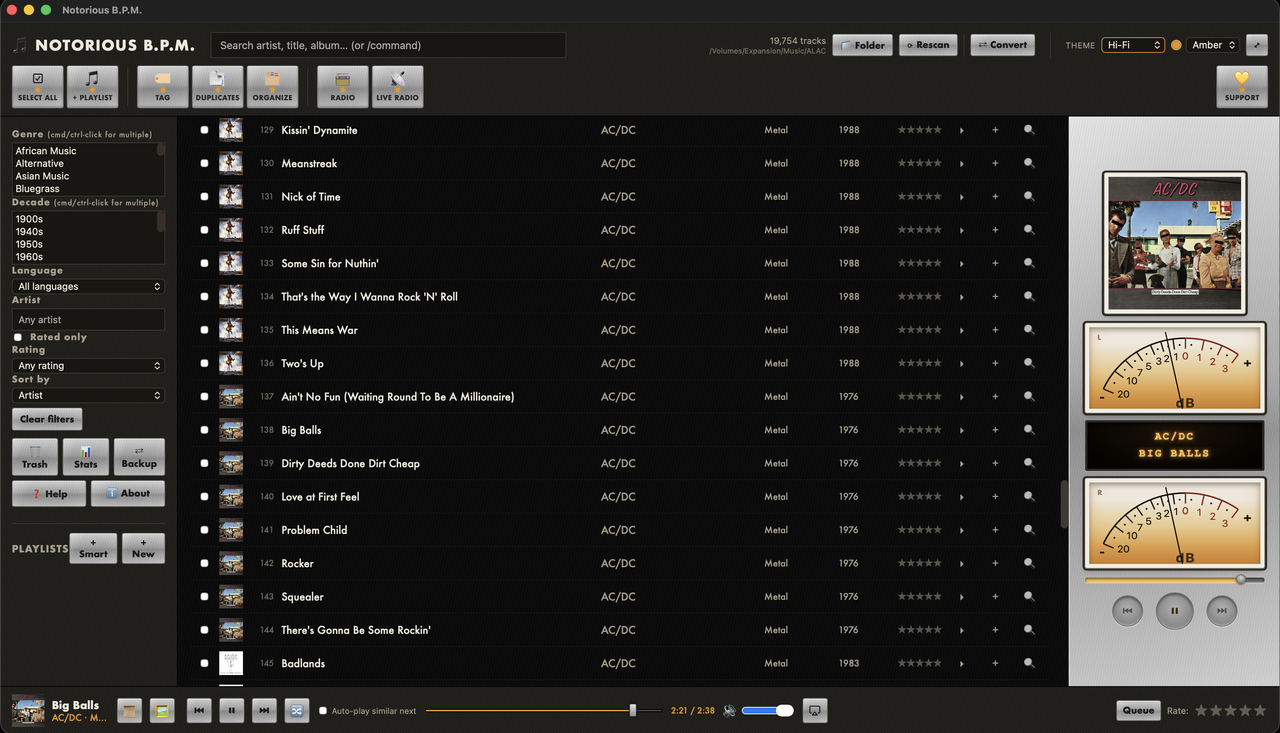Enable the Rated only filter
The width and height of the screenshot is (1280, 733).
click(18, 337)
